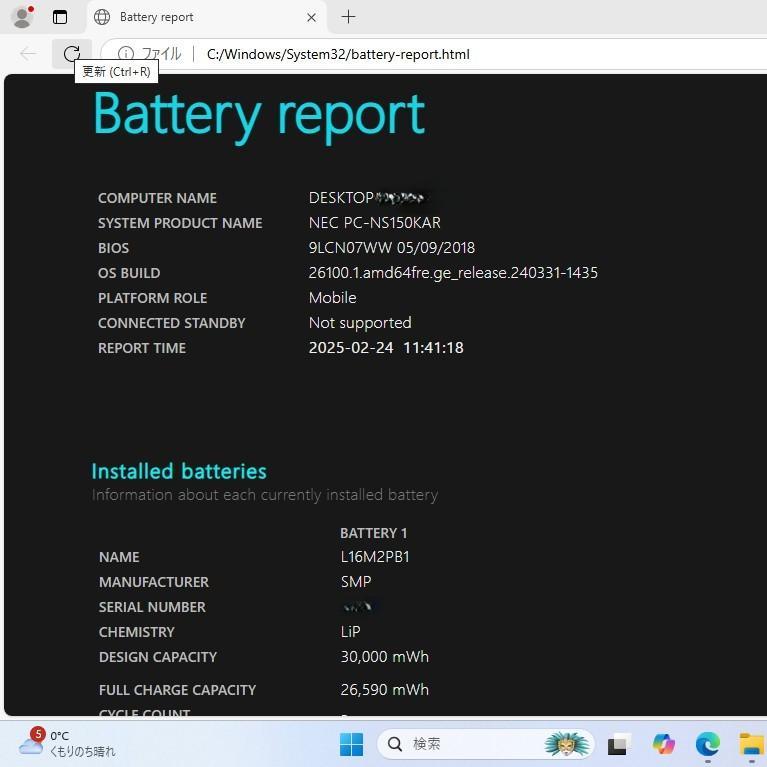Click design capacity 30,000 mWh
The image size is (767, 767).
click(x=384, y=657)
